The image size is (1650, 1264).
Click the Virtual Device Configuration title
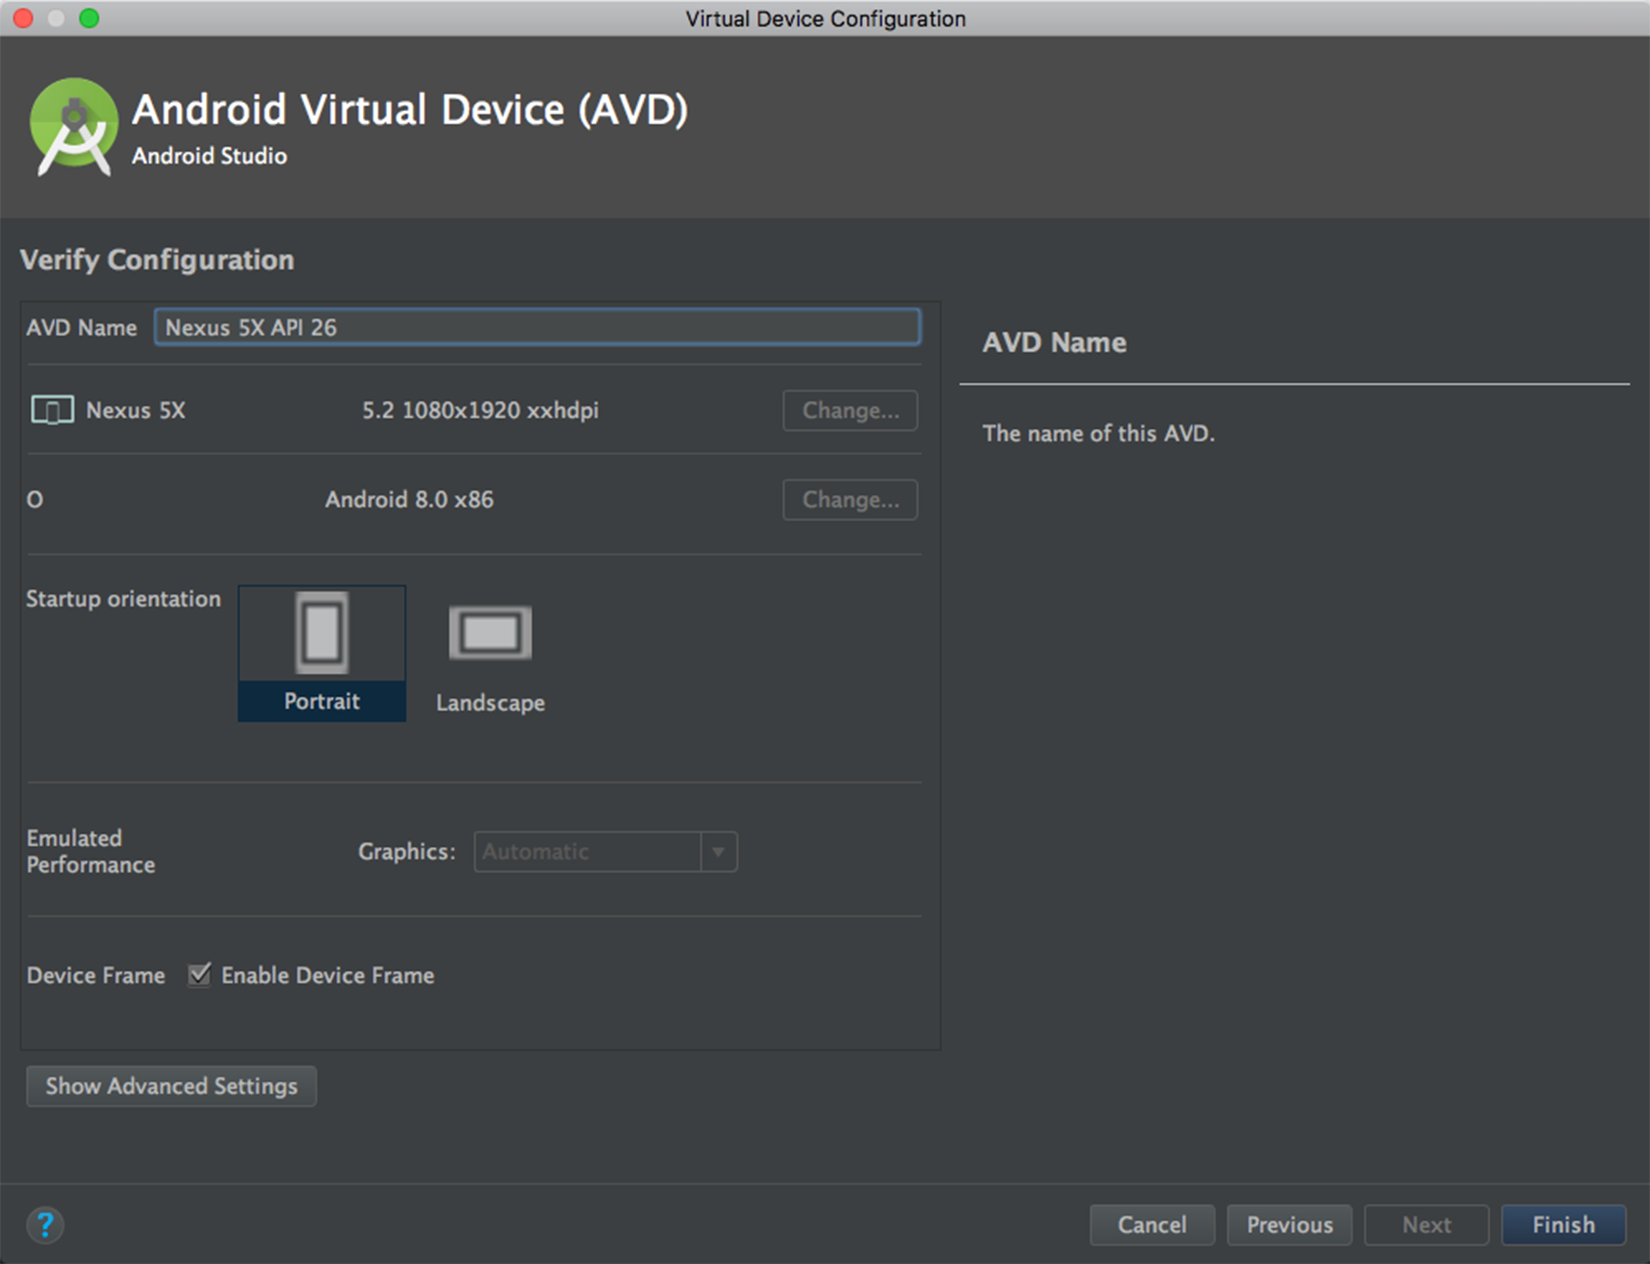pyautogui.click(x=825, y=19)
